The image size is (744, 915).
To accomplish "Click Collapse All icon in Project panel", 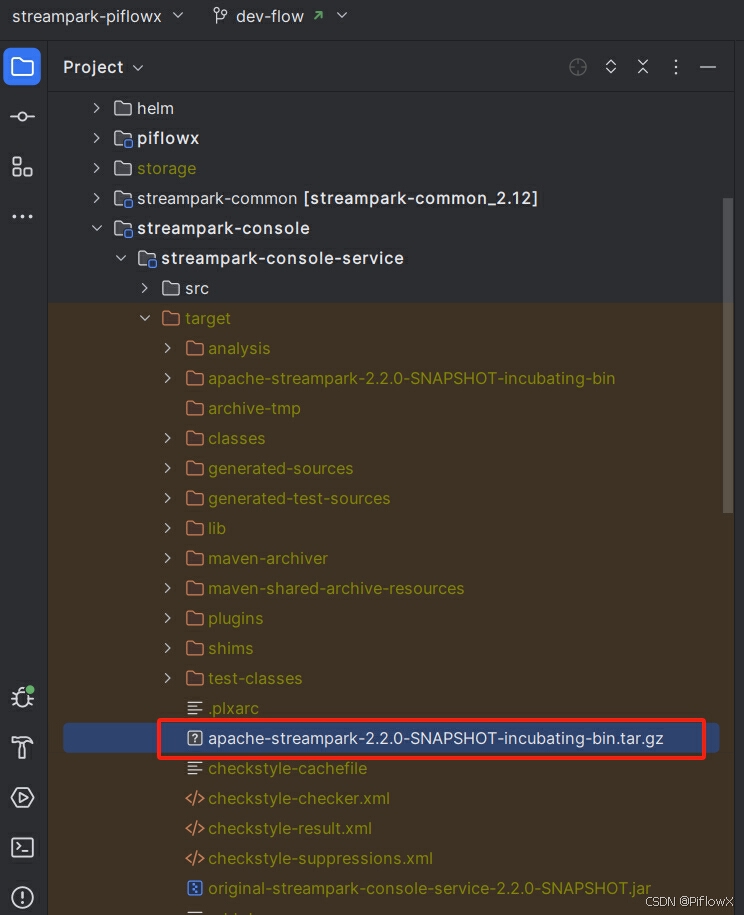I will (x=643, y=67).
